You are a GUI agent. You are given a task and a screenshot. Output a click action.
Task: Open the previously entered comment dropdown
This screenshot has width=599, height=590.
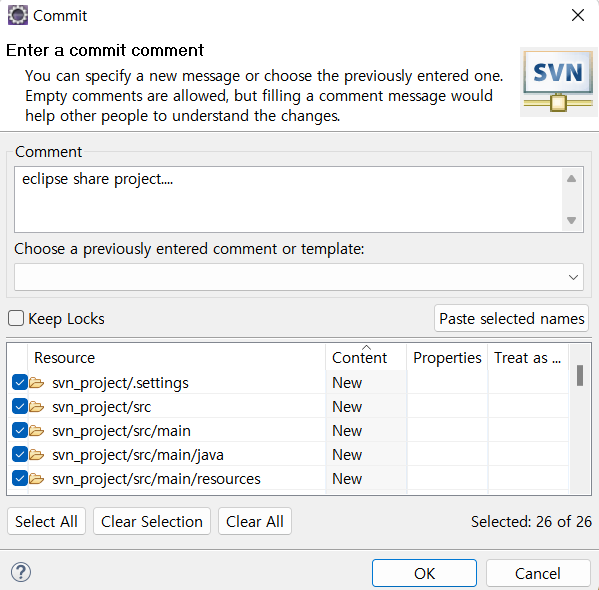(x=299, y=277)
